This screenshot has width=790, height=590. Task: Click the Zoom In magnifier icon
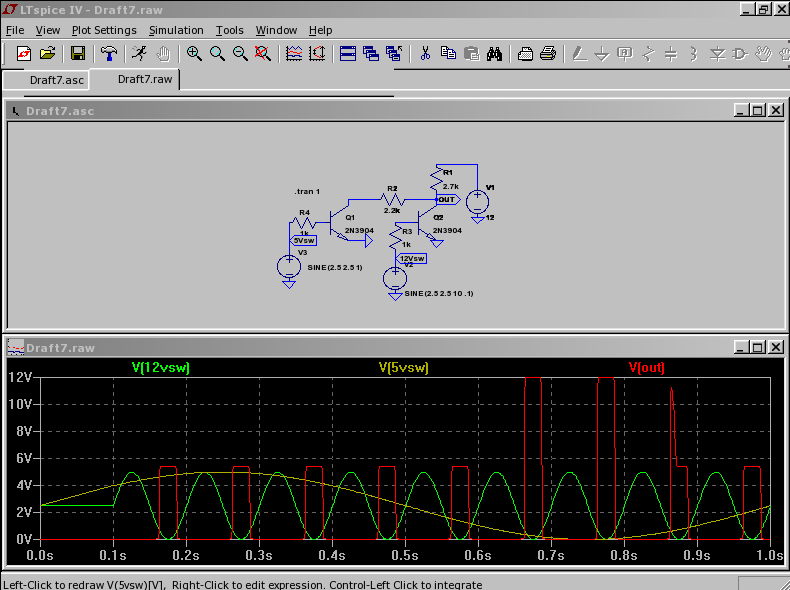194,54
